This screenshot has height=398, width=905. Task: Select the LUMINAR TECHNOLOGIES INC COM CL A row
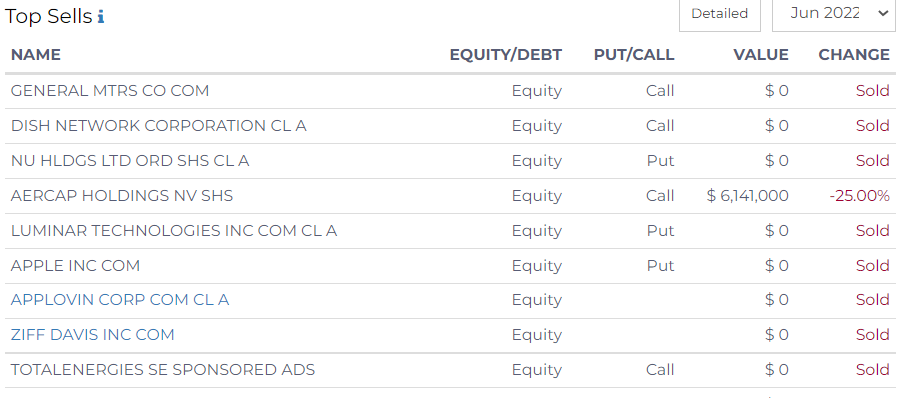450,231
